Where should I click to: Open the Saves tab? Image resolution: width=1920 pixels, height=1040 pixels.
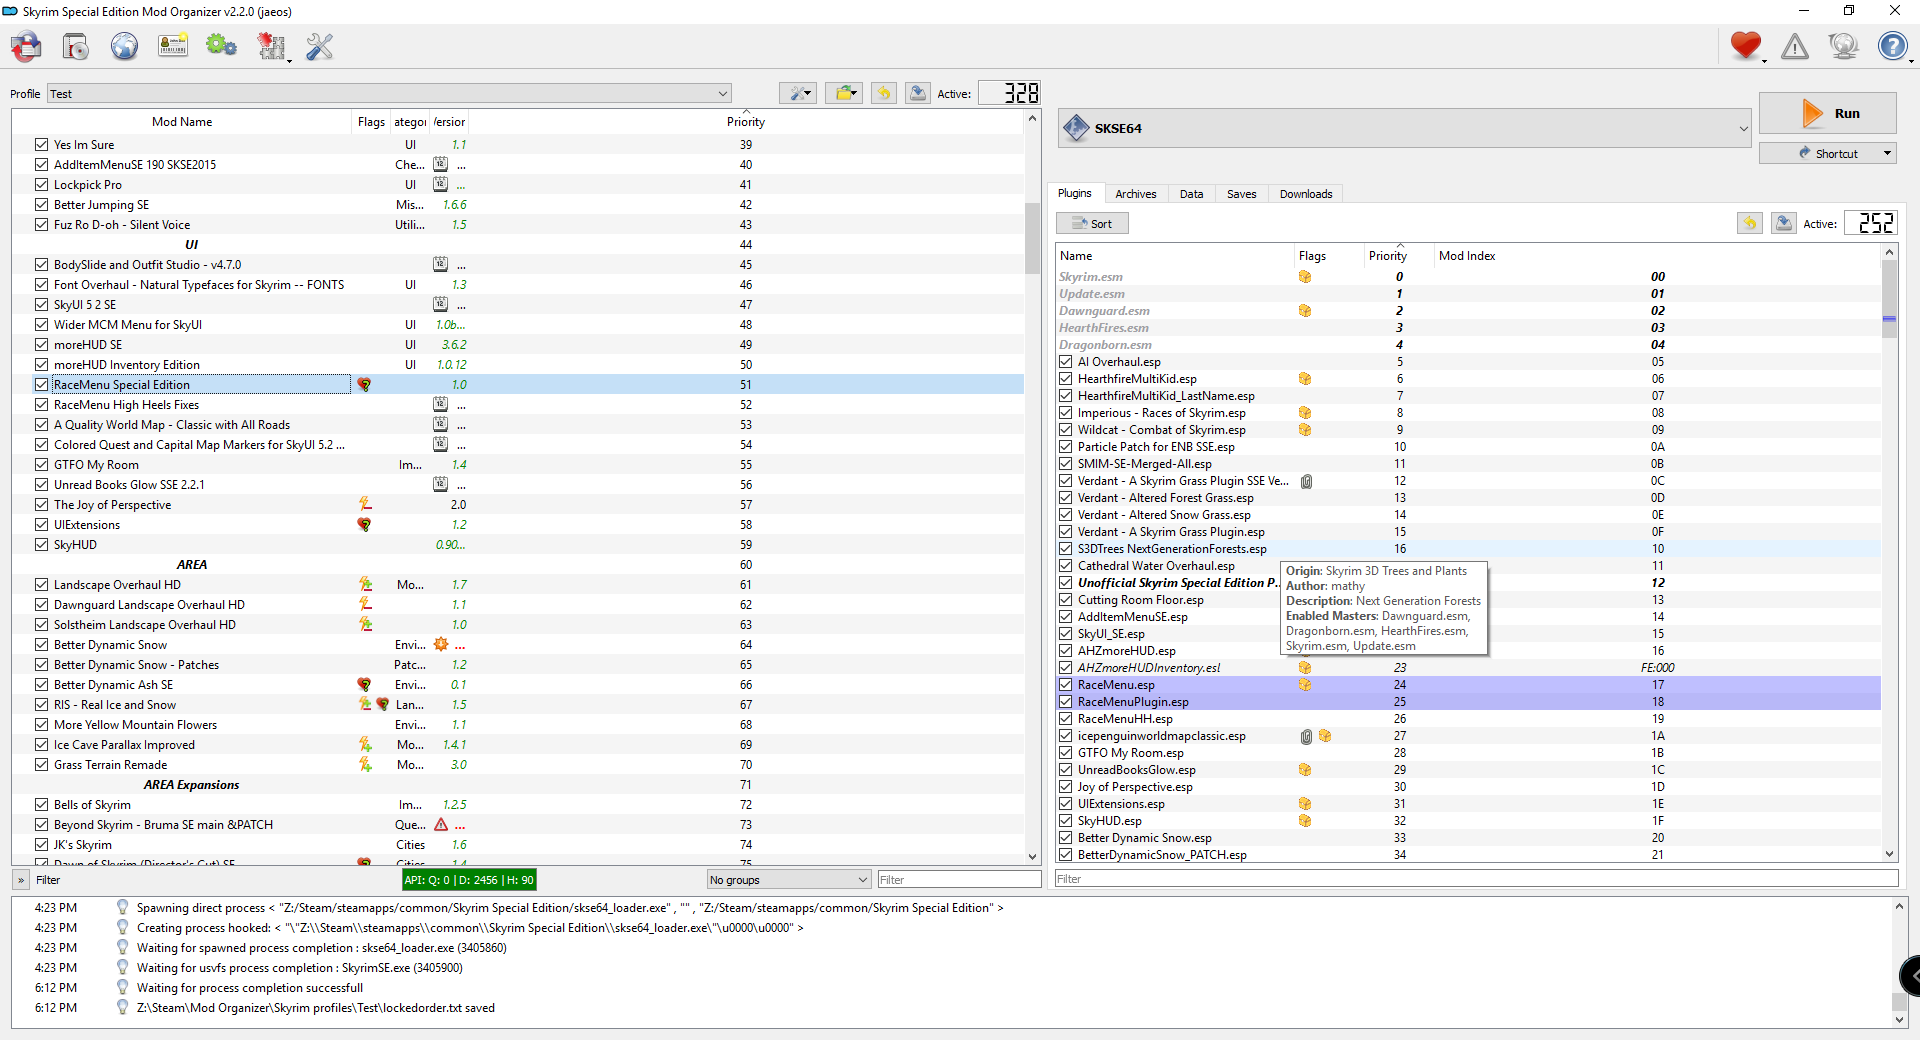1241,194
